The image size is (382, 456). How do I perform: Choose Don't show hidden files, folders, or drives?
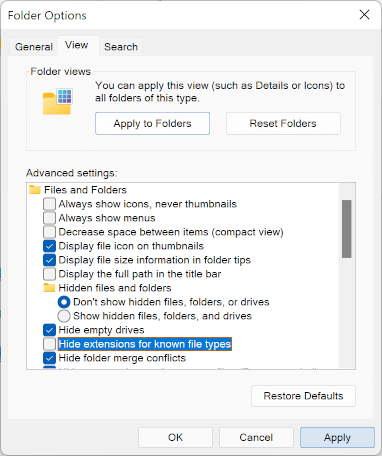pyautogui.click(x=64, y=302)
